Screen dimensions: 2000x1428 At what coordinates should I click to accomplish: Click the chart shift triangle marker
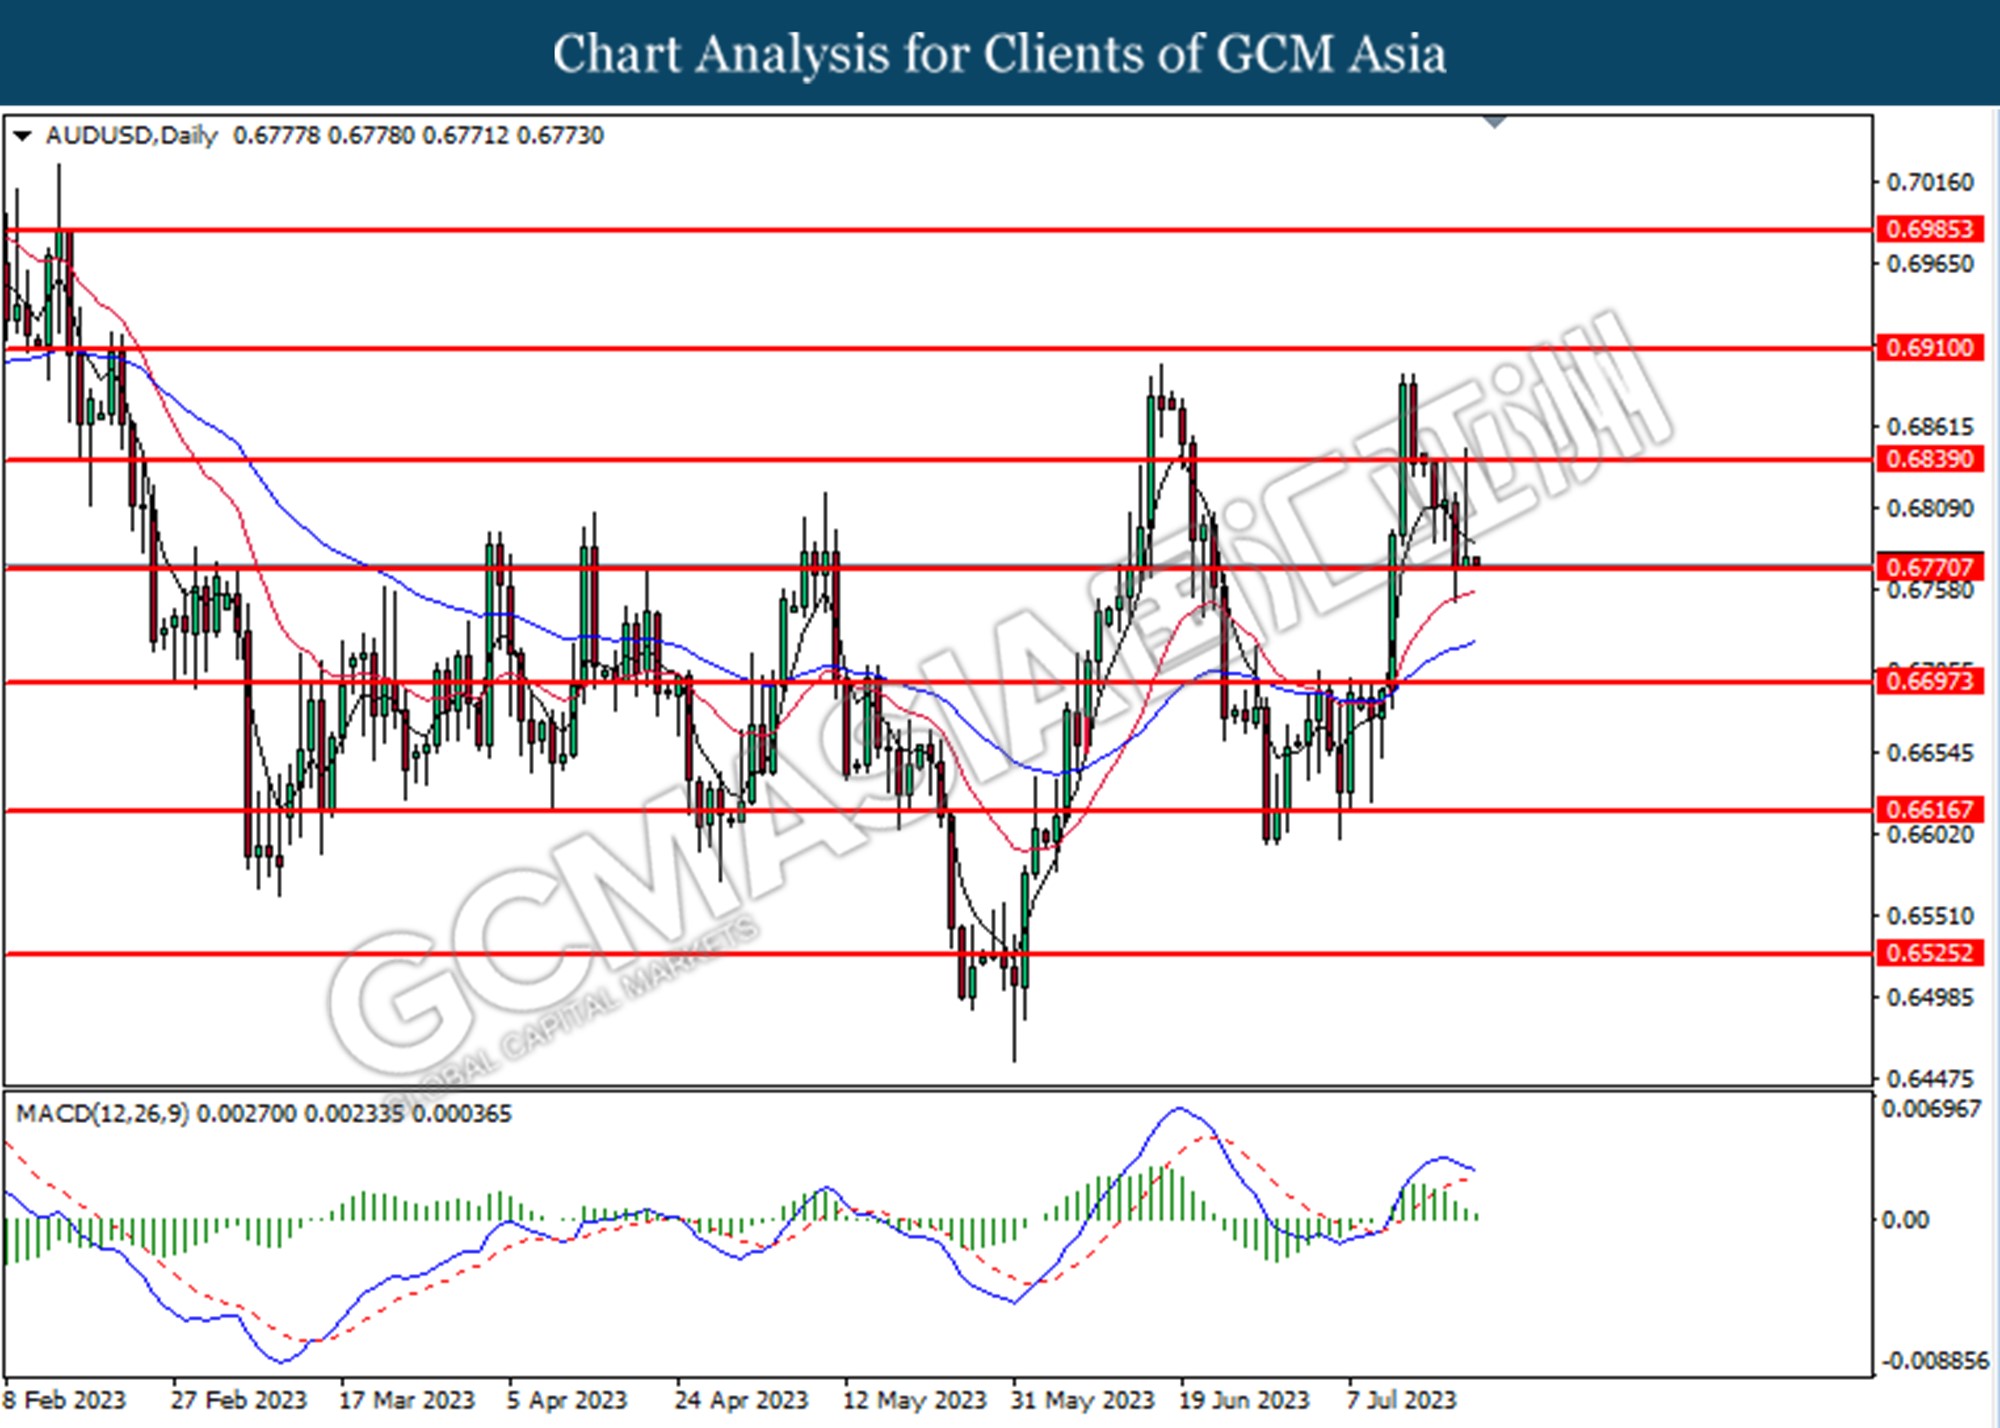tap(1494, 122)
